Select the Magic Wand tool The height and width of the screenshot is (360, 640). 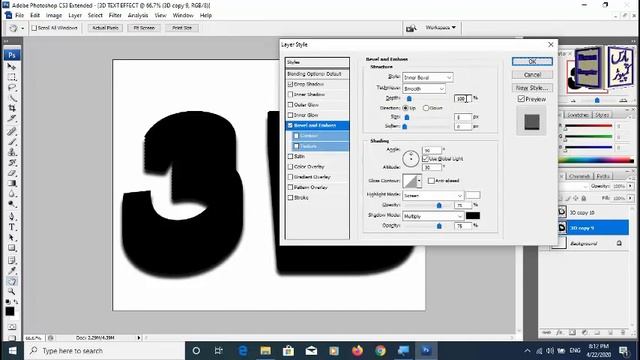click(12, 98)
